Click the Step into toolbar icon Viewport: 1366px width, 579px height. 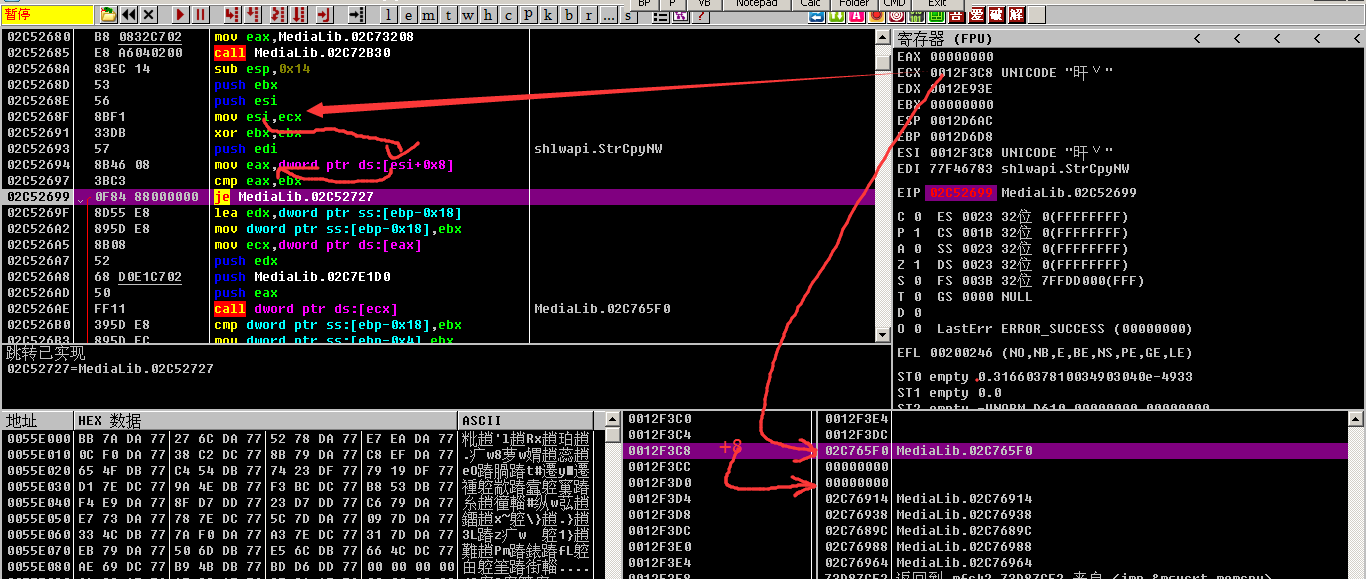point(232,15)
